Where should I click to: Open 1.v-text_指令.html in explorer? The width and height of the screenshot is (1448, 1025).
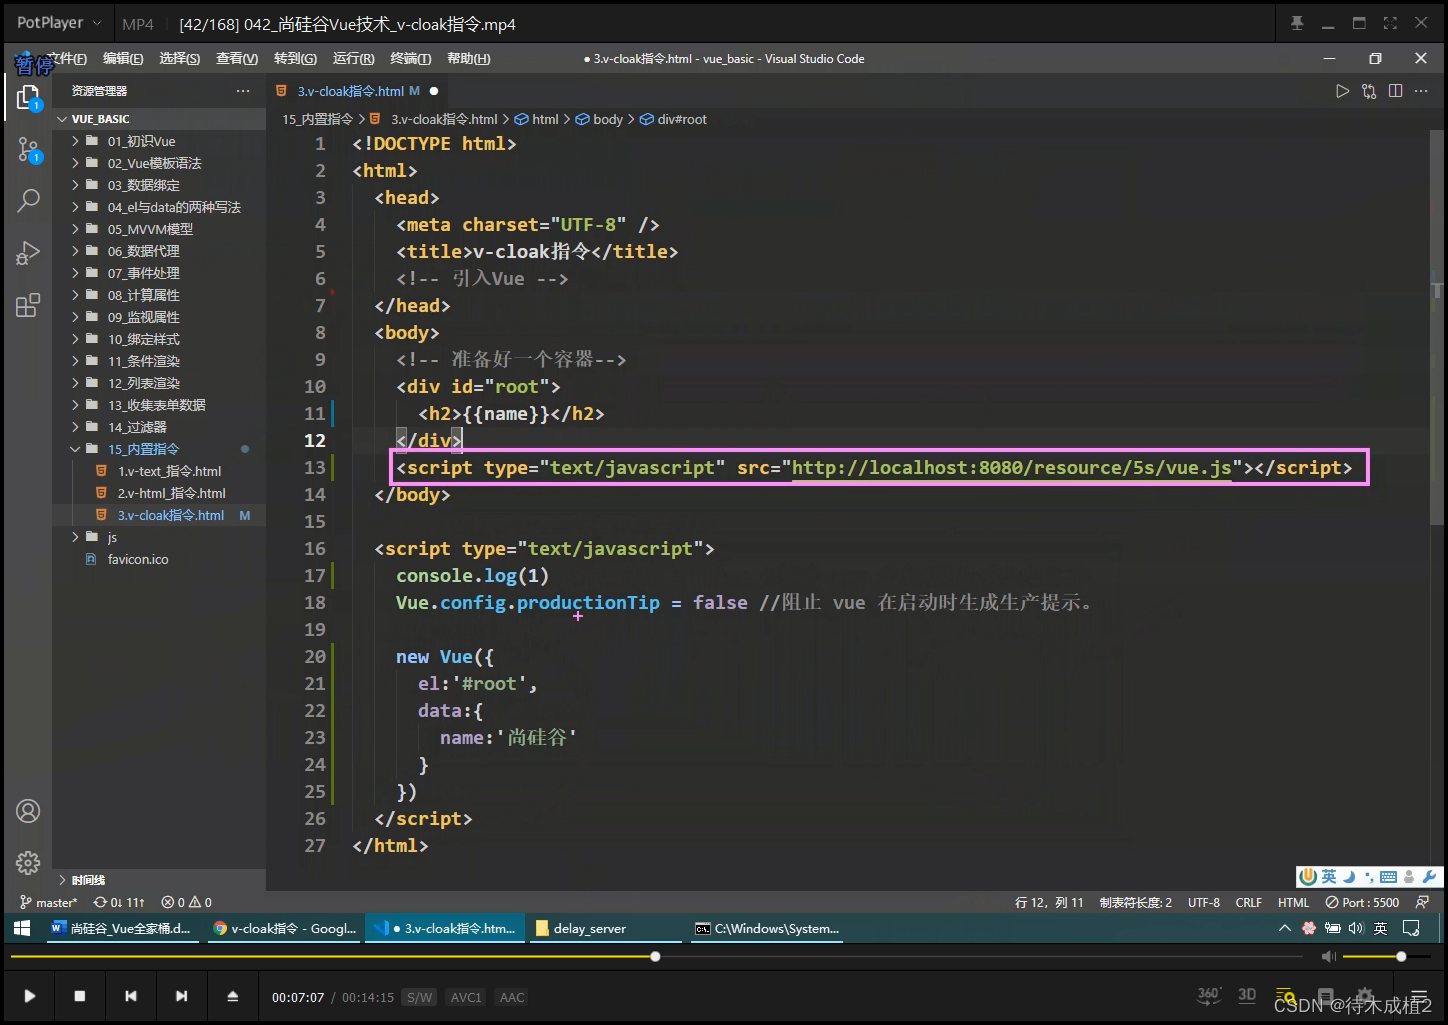click(160, 471)
